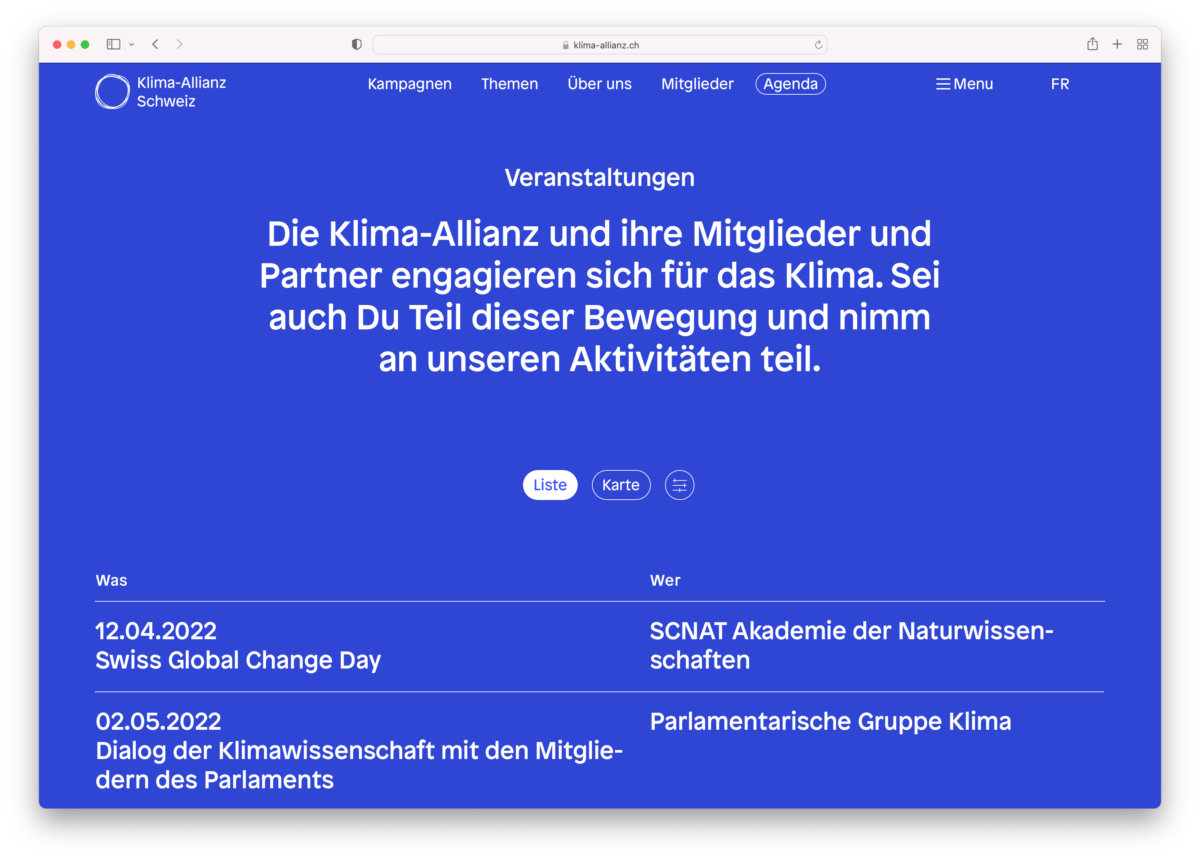Screen dimensions: 1200x860
Task: Open the Themen nav item
Action: [509, 84]
